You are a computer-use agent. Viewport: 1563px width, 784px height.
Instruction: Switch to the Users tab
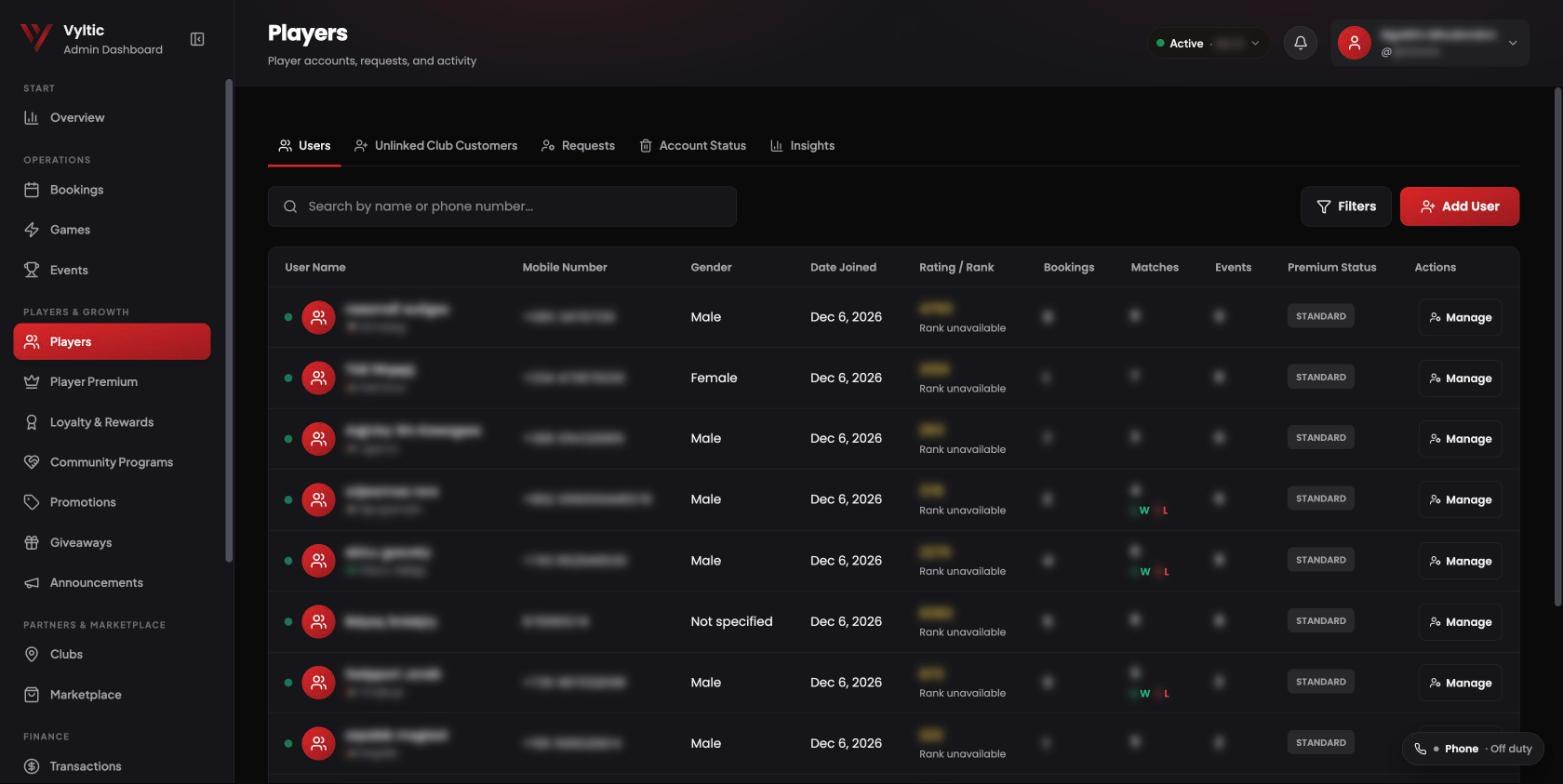click(305, 146)
